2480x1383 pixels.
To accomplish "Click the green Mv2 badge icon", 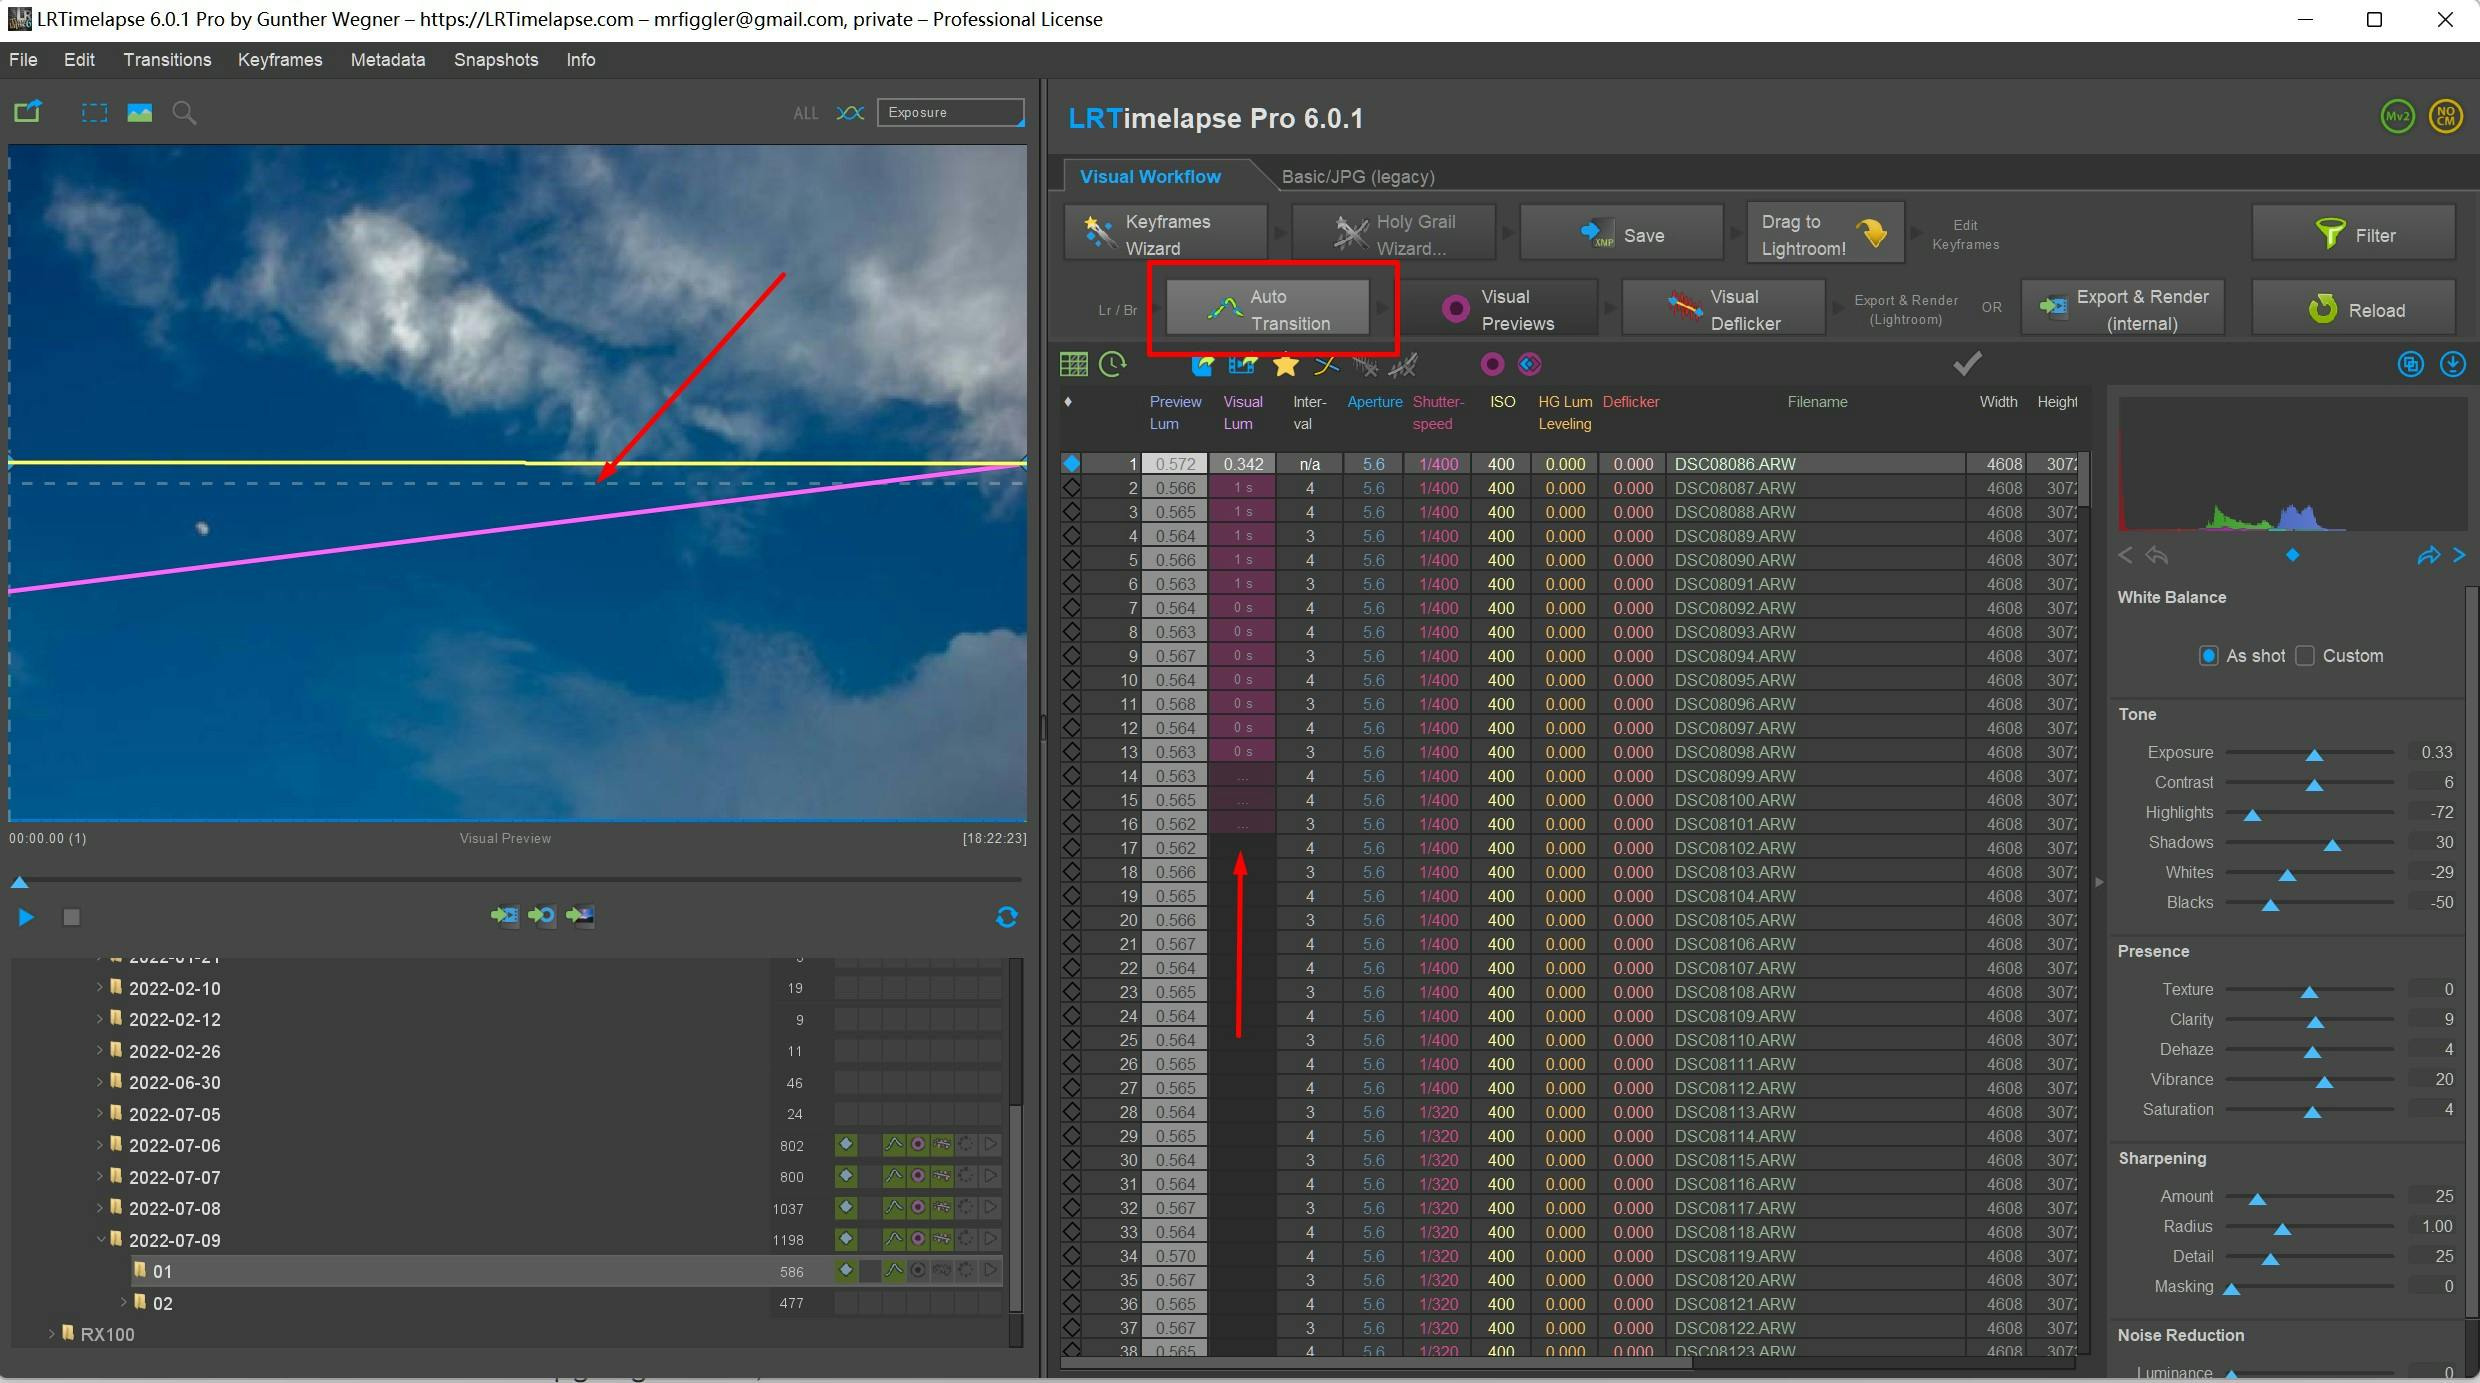I will click(2397, 117).
